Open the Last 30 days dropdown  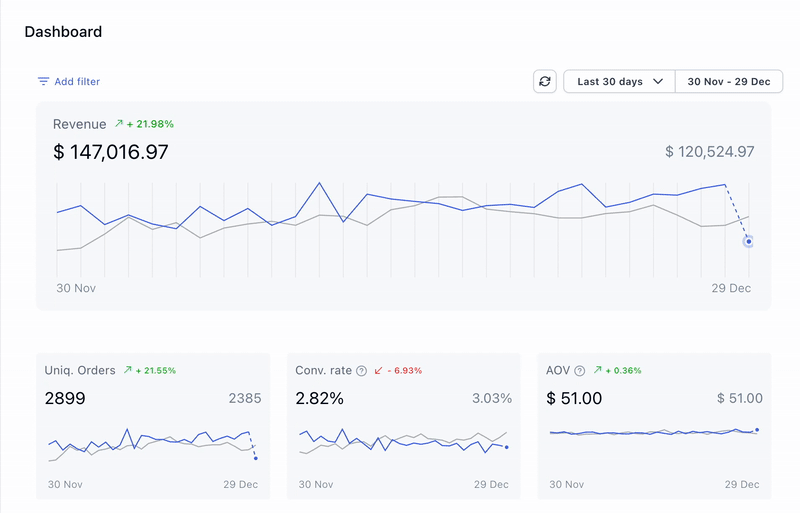pos(620,82)
